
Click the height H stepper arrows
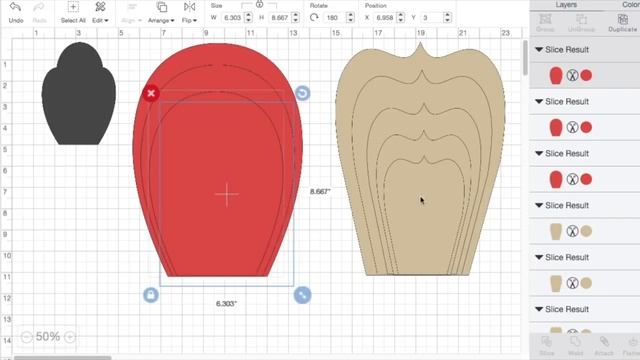tap(296, 18)
